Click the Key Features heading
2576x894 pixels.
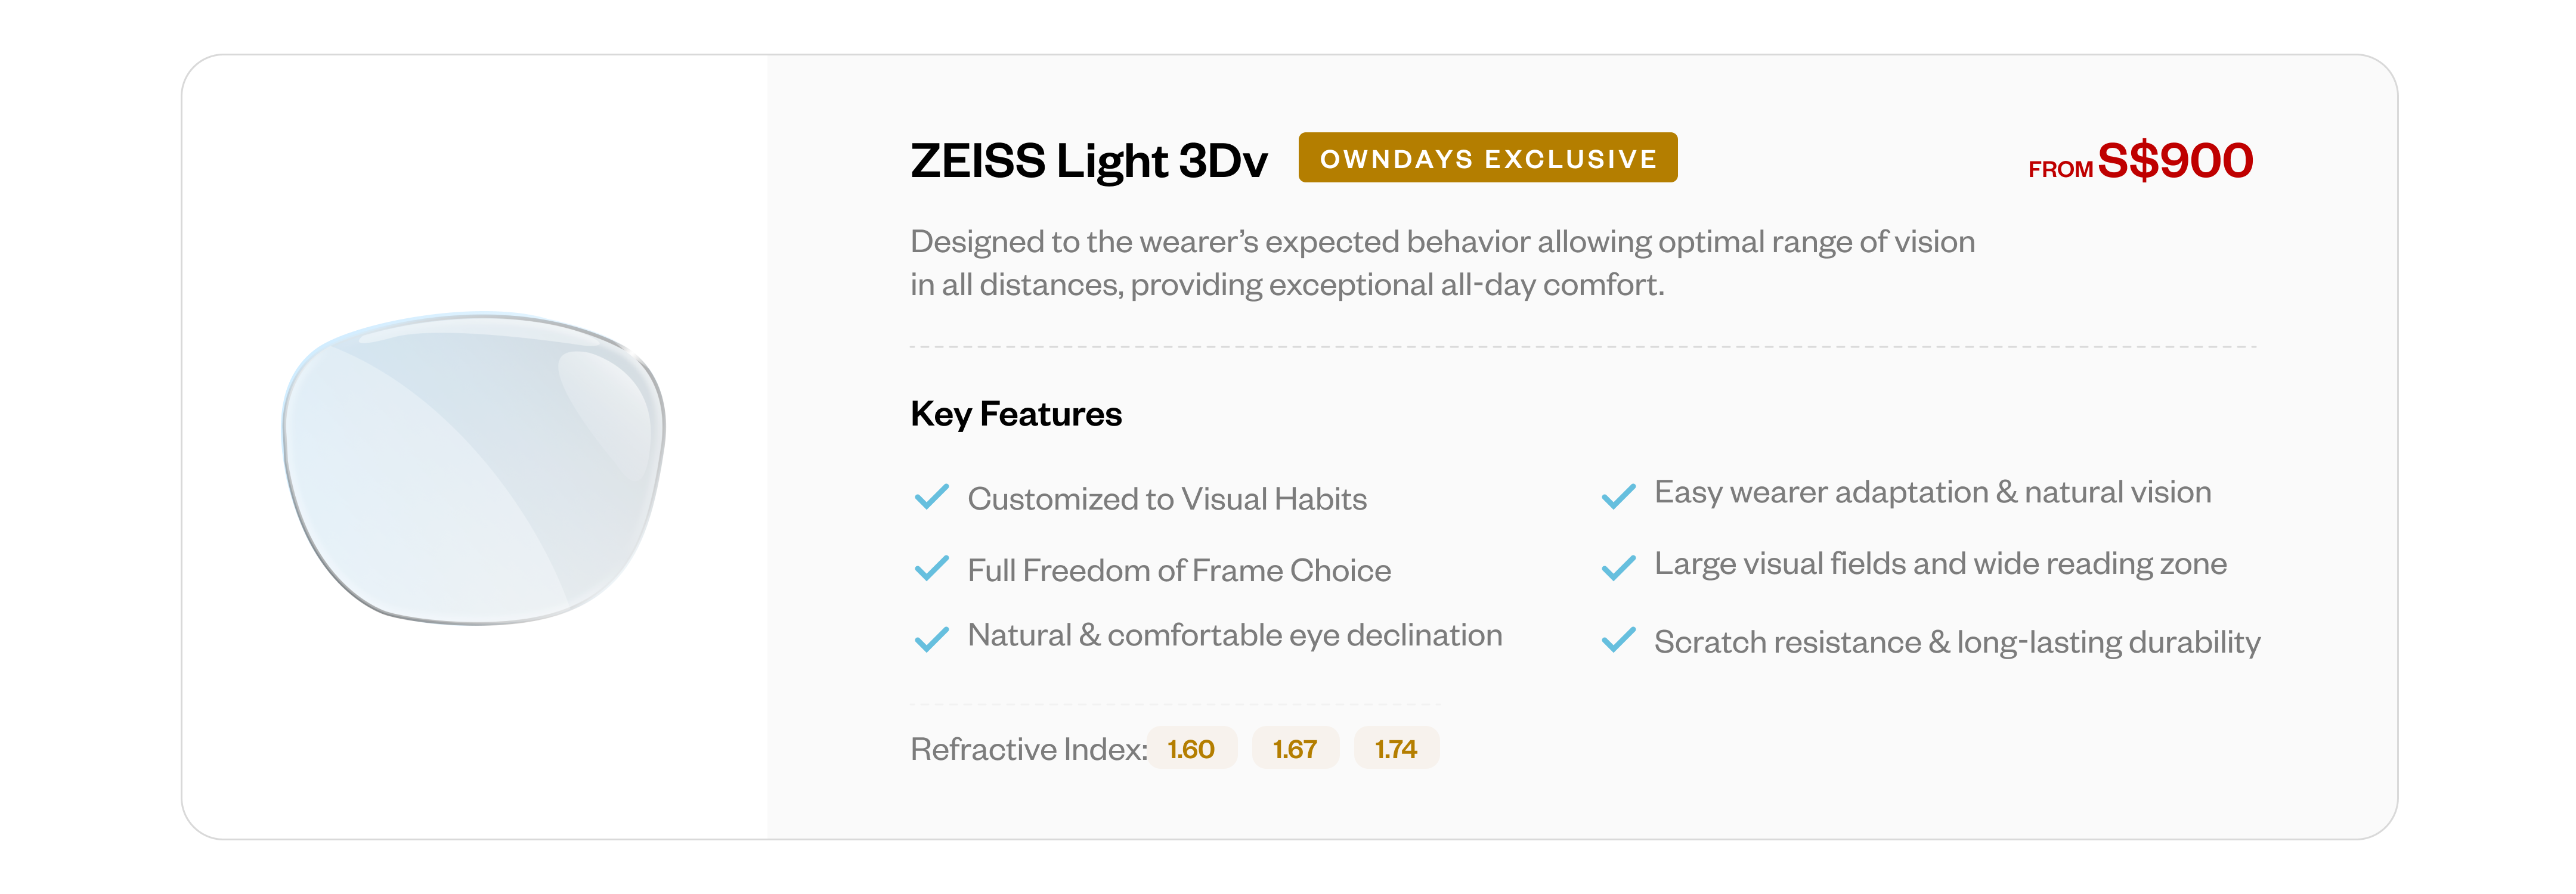[x=1015, y=414]
